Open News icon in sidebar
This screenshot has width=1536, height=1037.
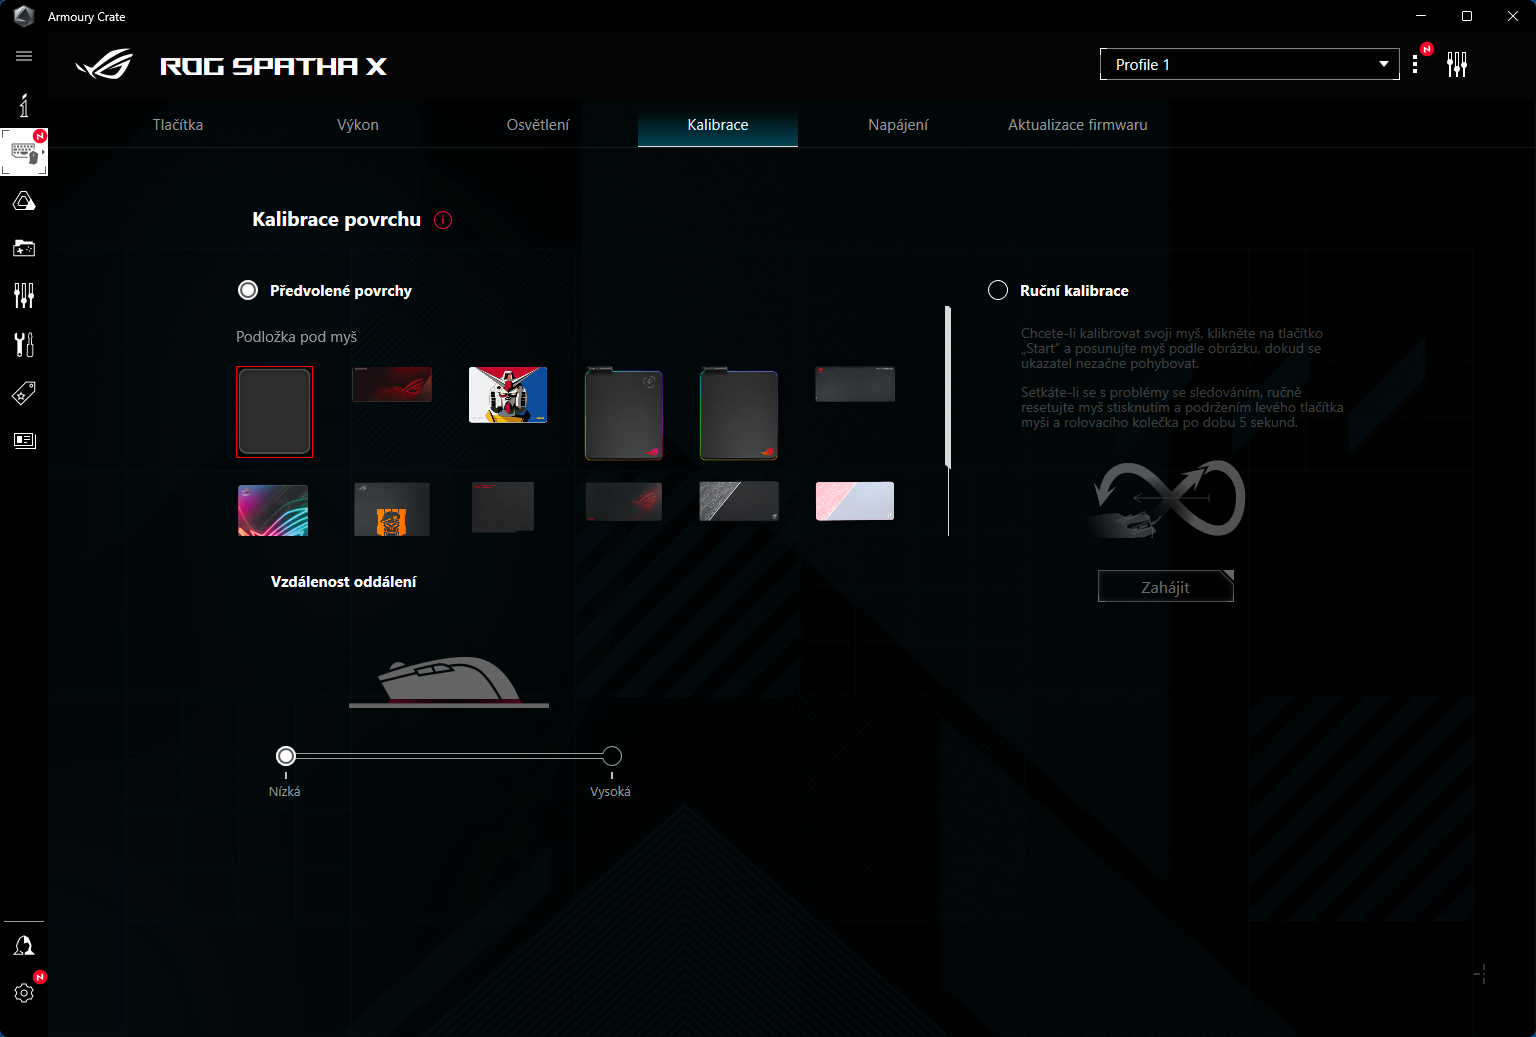(x=24, y=440)
